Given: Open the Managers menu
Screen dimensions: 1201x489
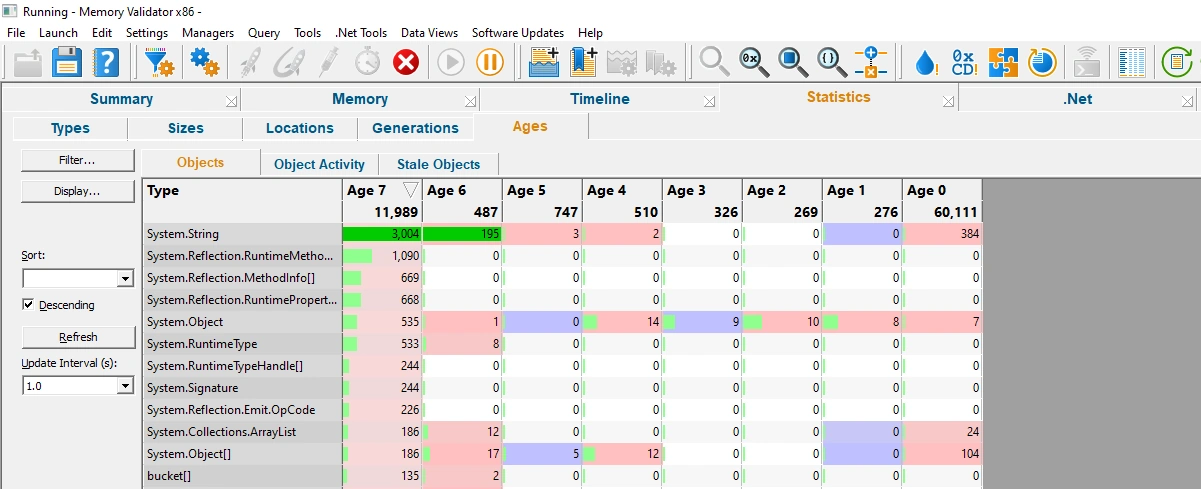Looking at the screenshot, I should (208, 33).
